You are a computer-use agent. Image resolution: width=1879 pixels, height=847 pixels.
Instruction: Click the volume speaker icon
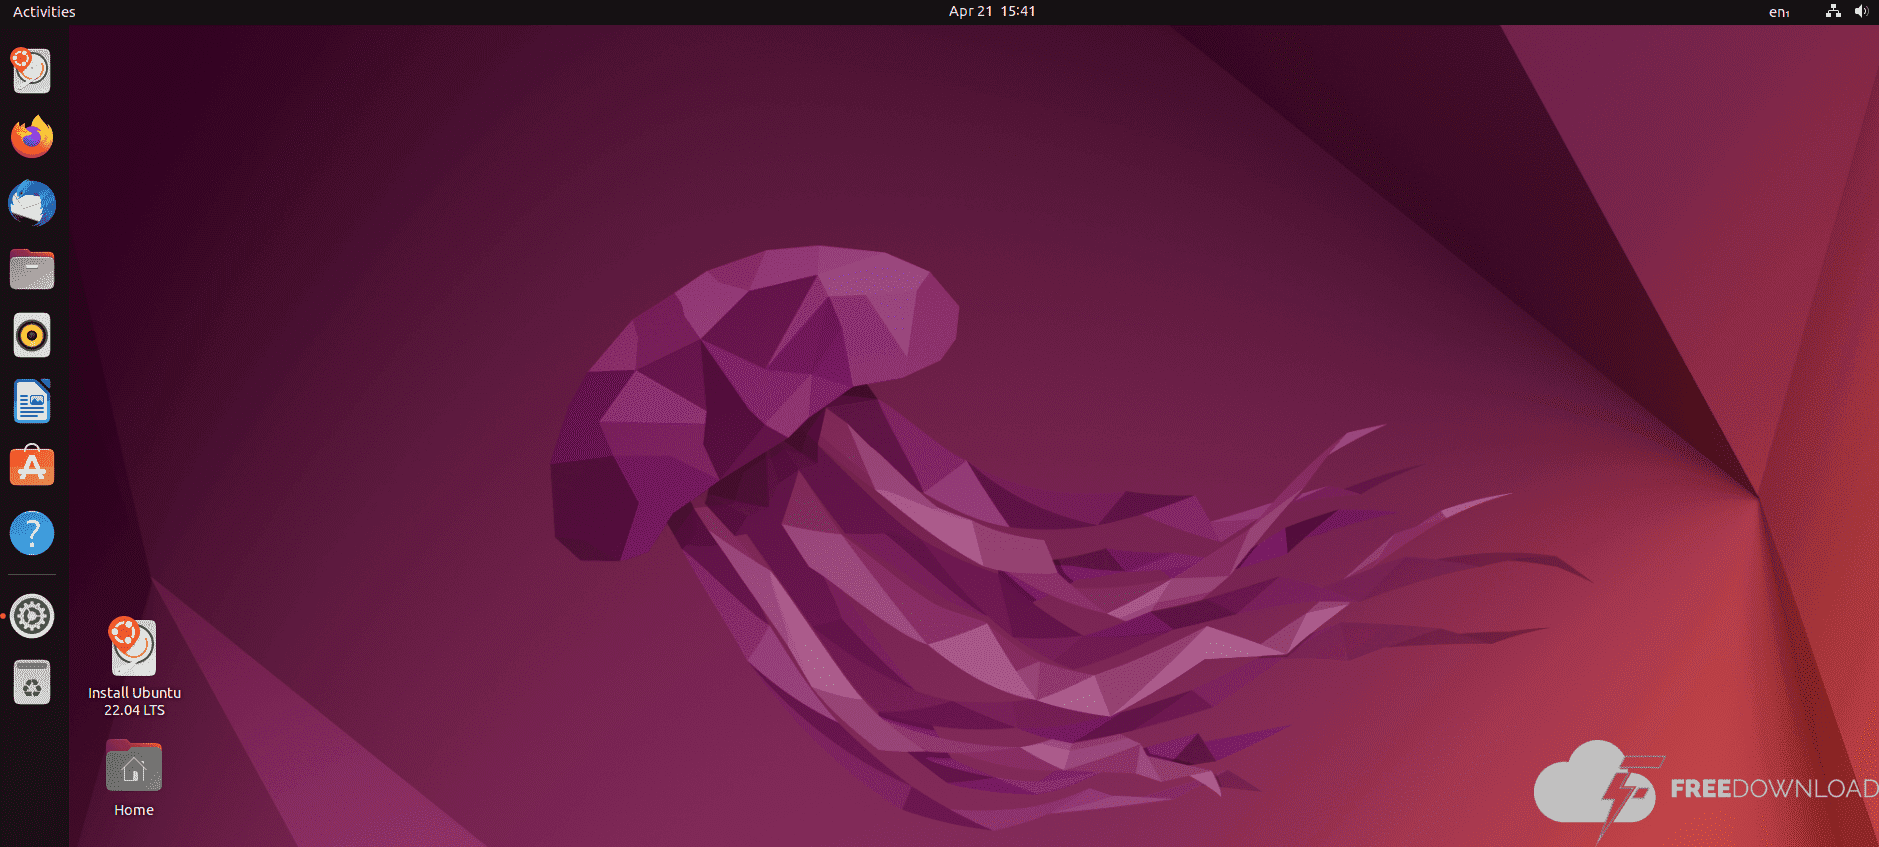(x=1860, y=12)
